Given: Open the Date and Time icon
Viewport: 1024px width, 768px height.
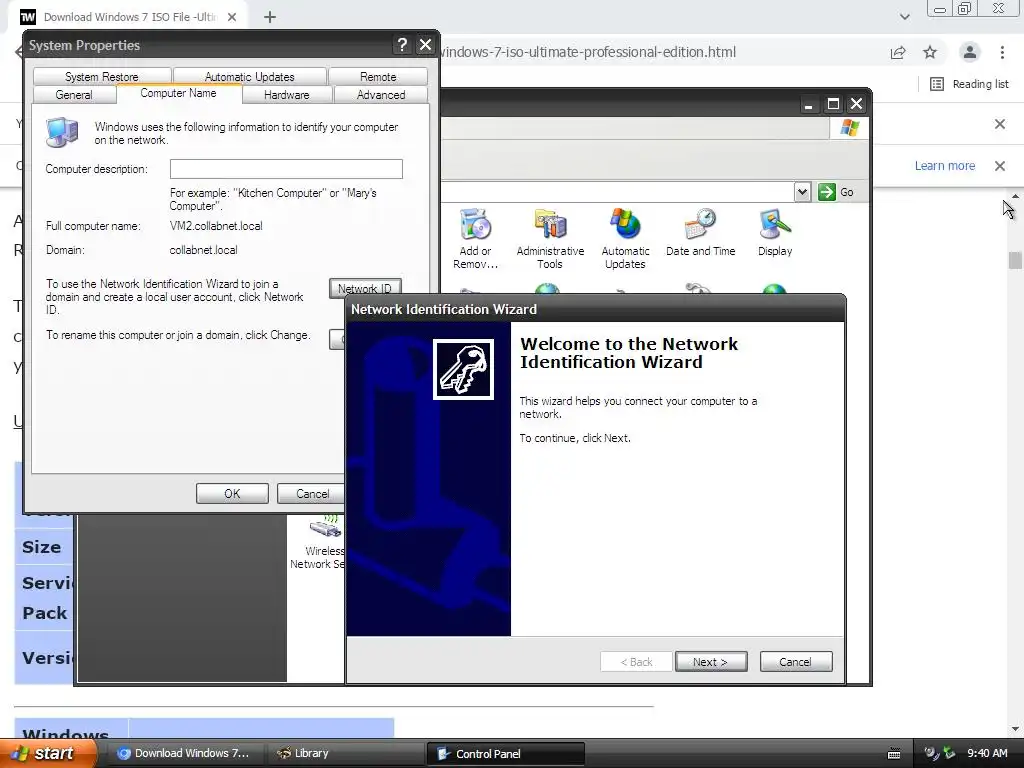Looking at the screenshot, I should coord(700,232).
